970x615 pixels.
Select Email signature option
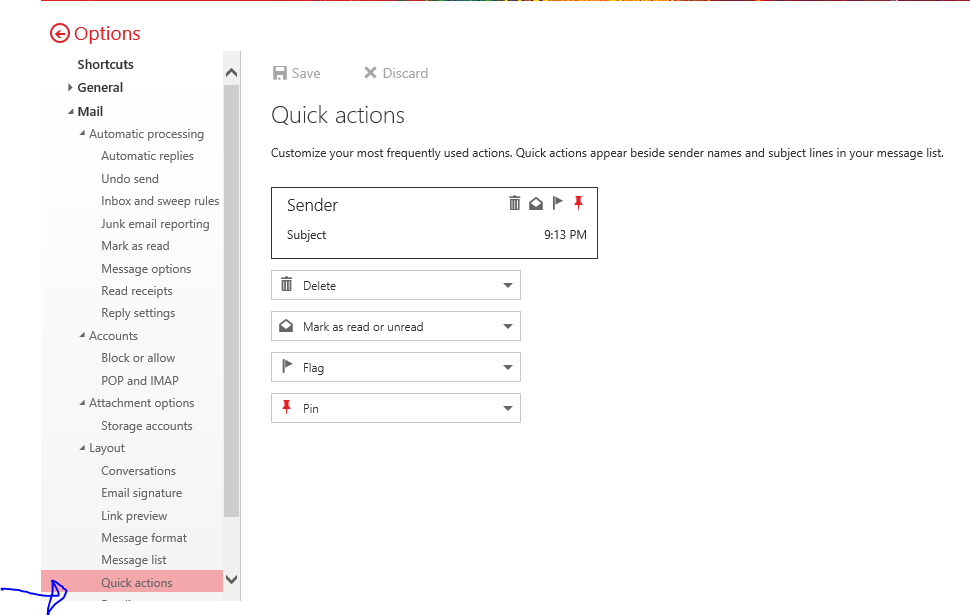pyautogui.click(x=141, y=493)
